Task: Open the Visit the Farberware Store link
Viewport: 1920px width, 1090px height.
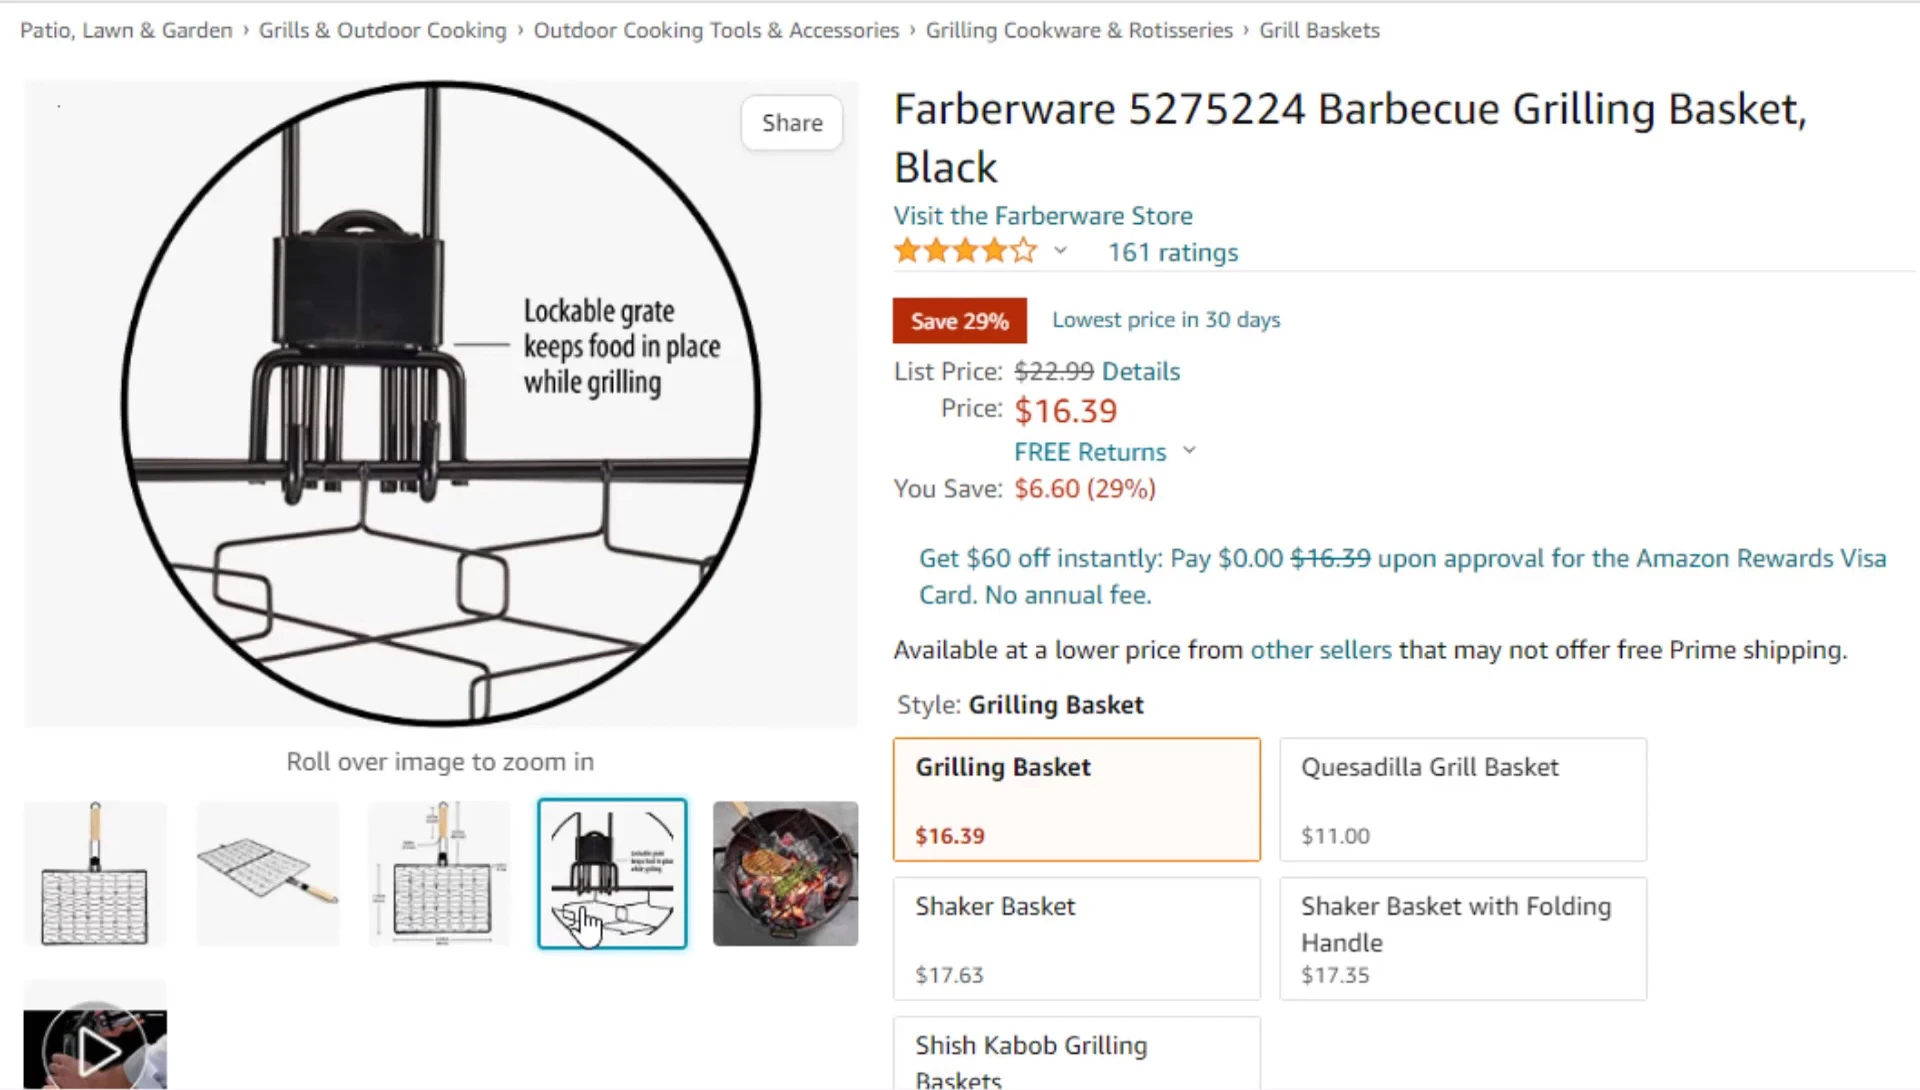Action: click(1043, 216)
